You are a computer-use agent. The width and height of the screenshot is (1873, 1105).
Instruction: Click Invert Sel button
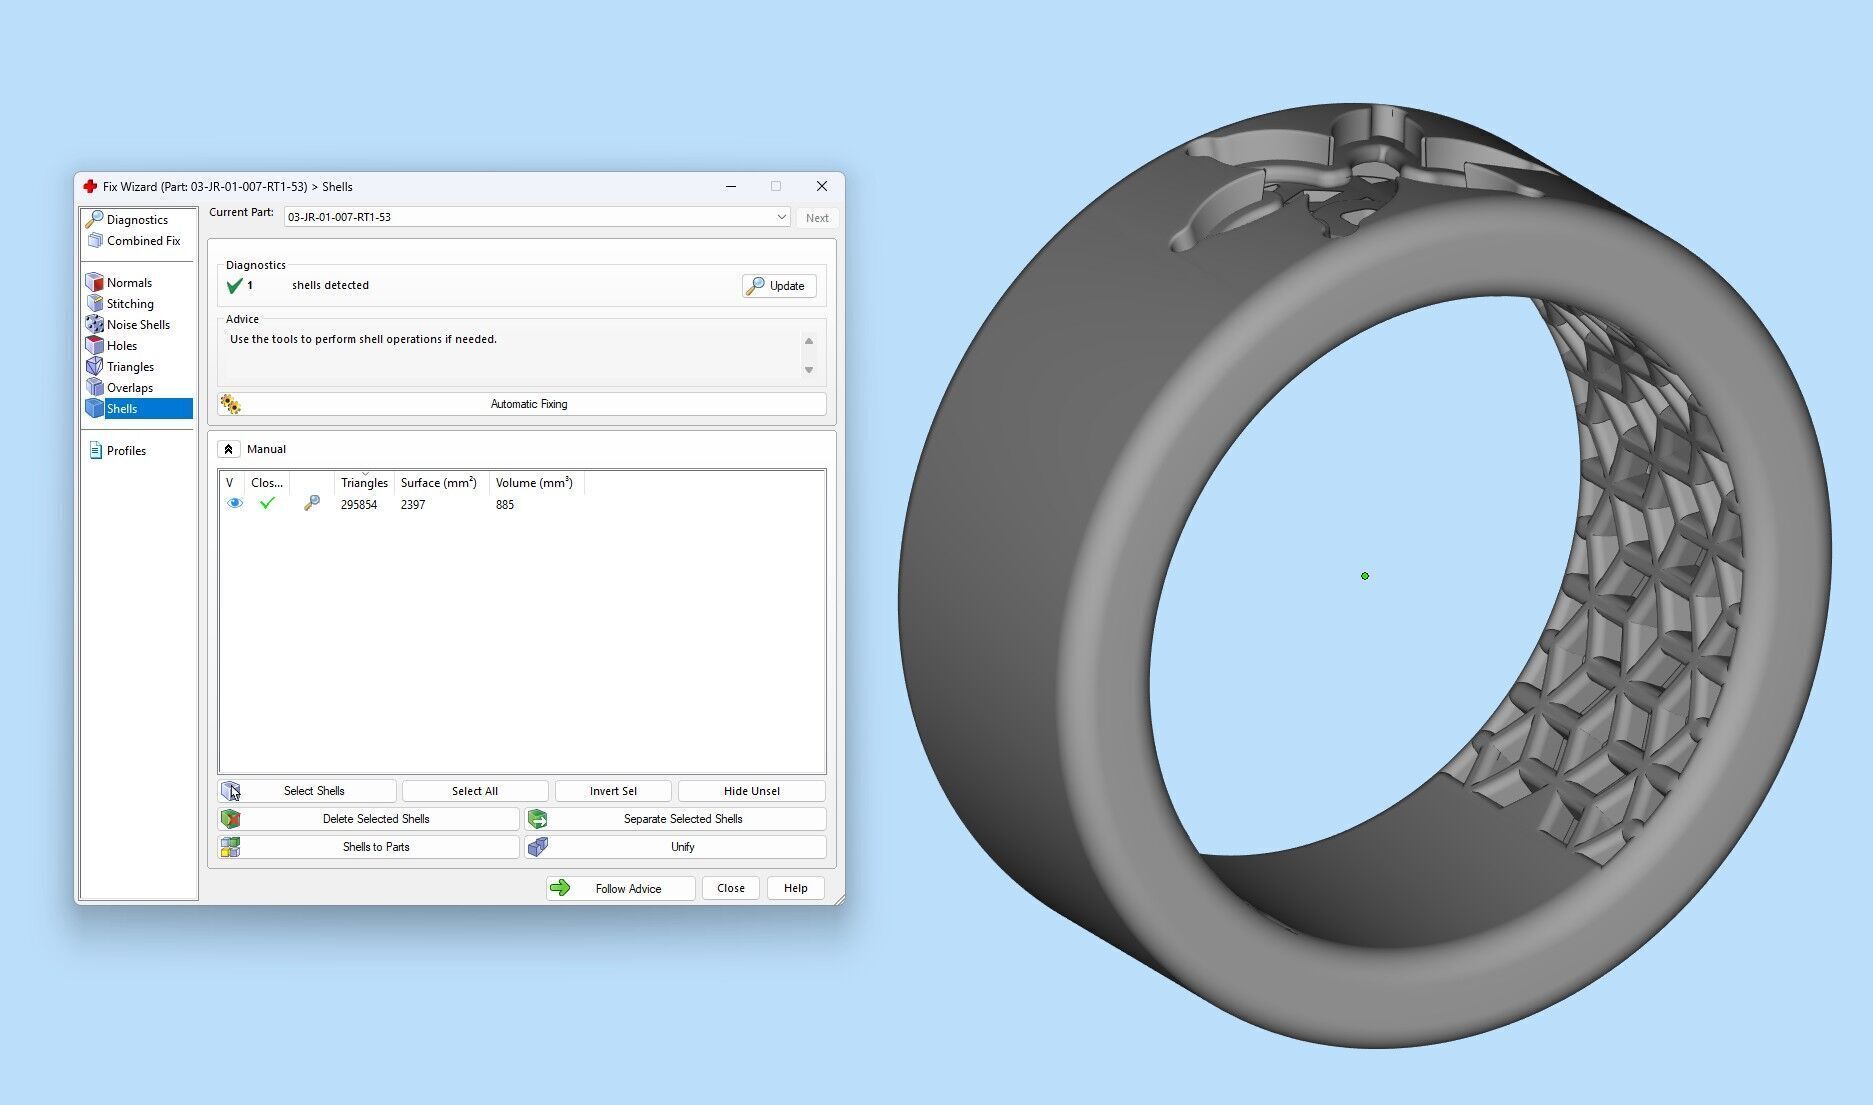point(613,791)
